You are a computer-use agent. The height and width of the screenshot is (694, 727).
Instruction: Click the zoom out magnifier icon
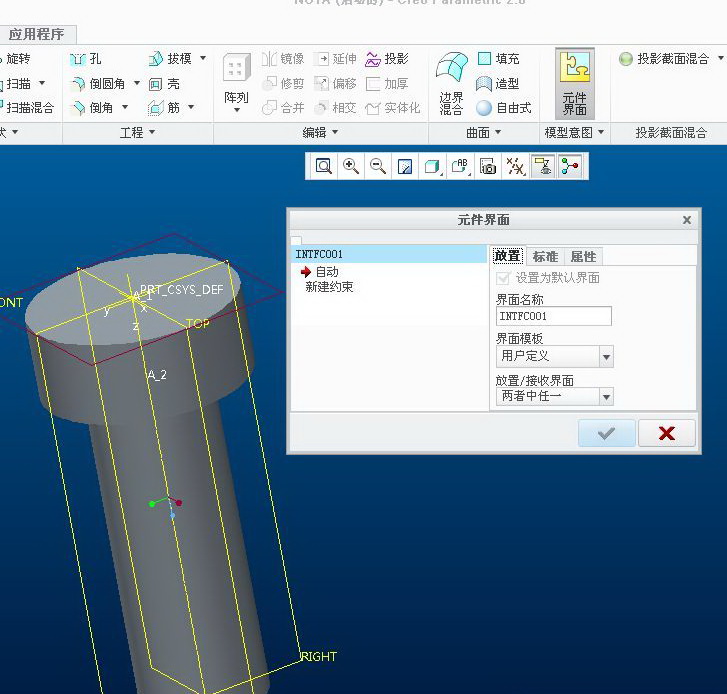coord(378,167)
